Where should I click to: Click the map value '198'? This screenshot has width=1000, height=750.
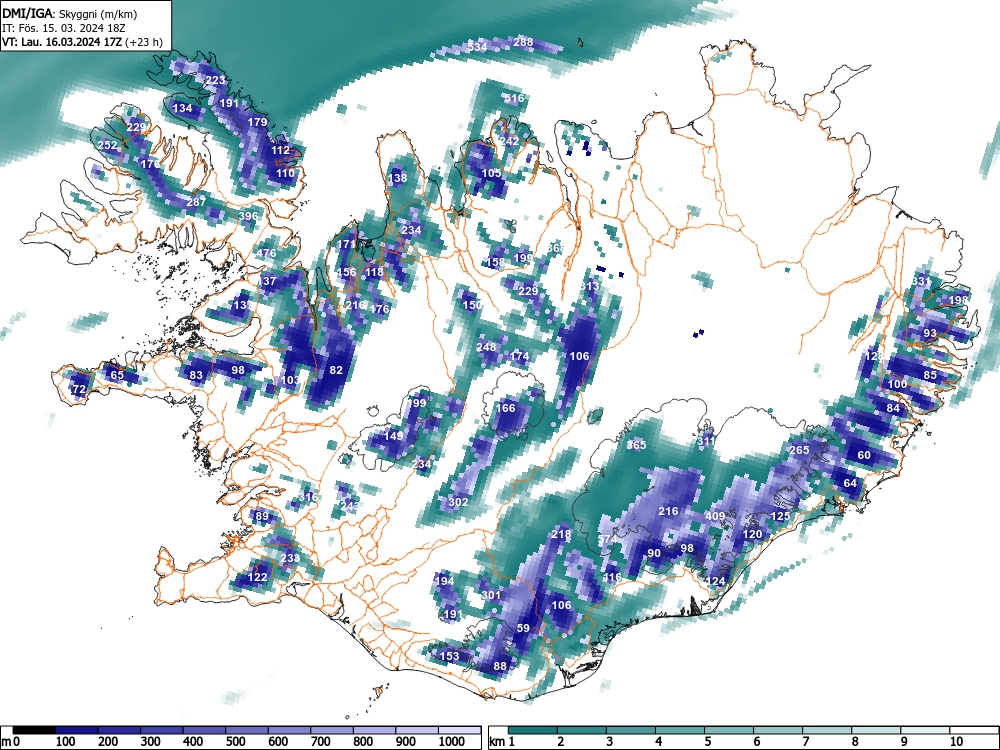point(959,299)
